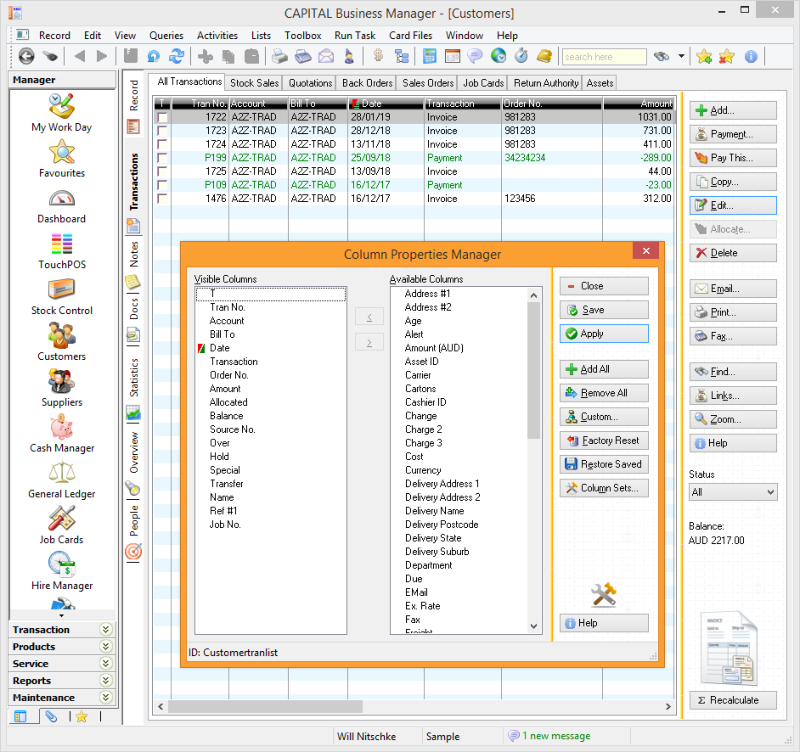800x752 pixels.
Task: Click the stopwatch timer toolbar icon
Action: (x=521, y=56)
